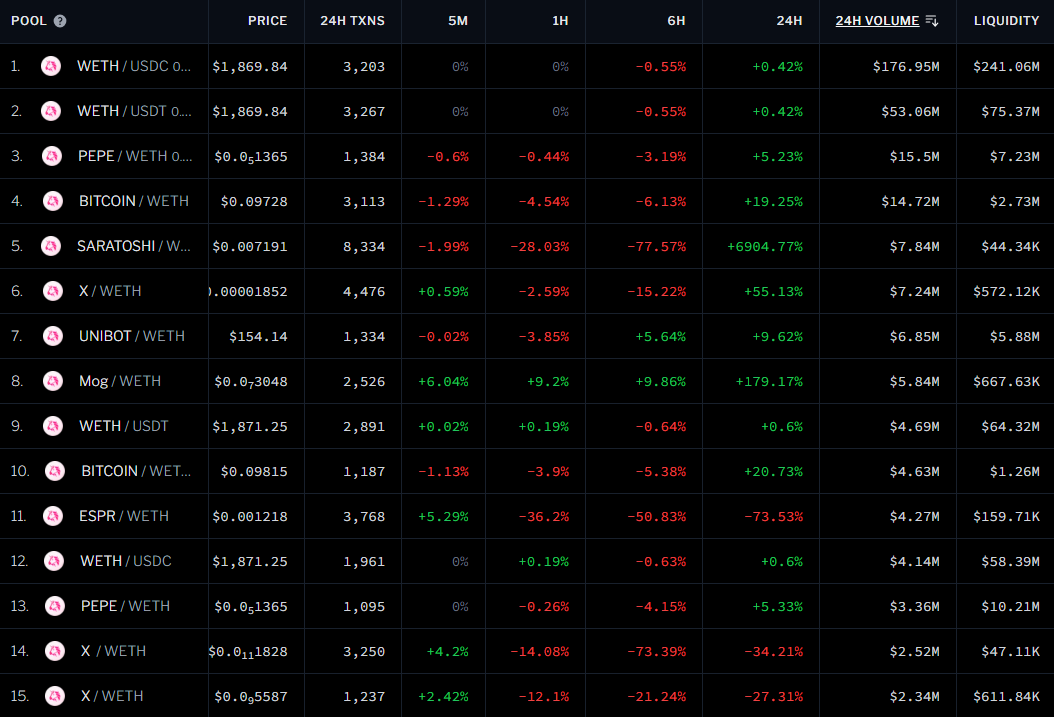Click the LIQUIDITY column header
The image size is (1054, 717).
pyautogui.click(x=1006, y=21)
